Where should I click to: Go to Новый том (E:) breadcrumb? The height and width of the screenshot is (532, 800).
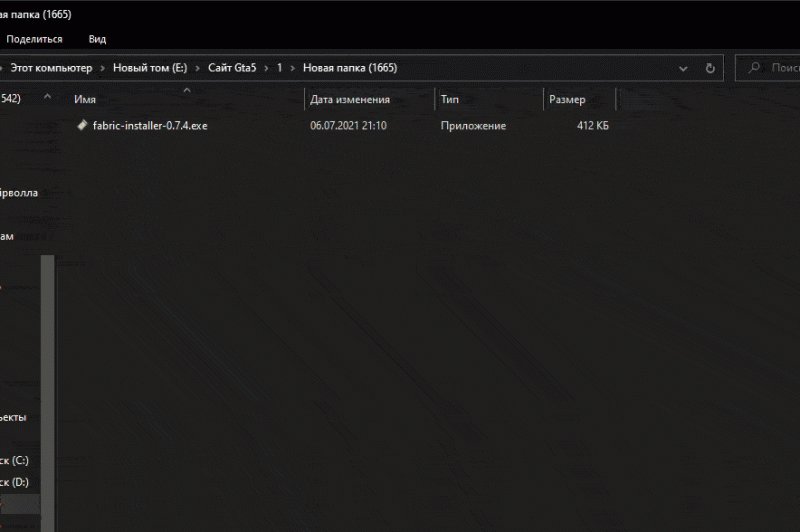tap(150, 68)
